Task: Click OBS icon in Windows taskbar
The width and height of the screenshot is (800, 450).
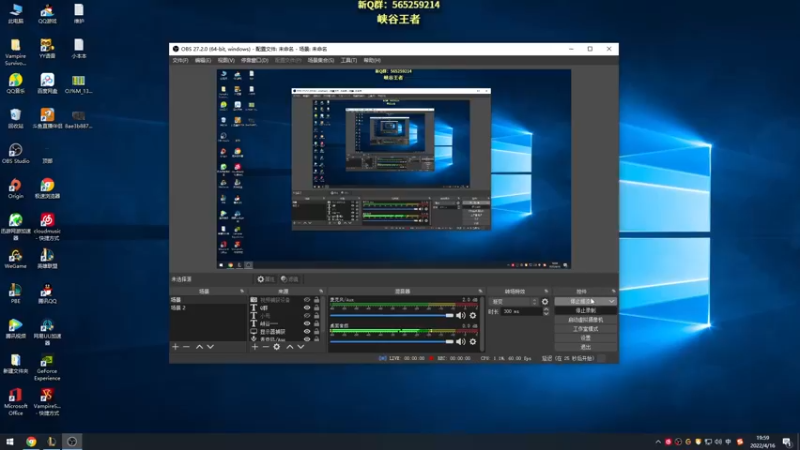Action: click(x=72, y=441)
